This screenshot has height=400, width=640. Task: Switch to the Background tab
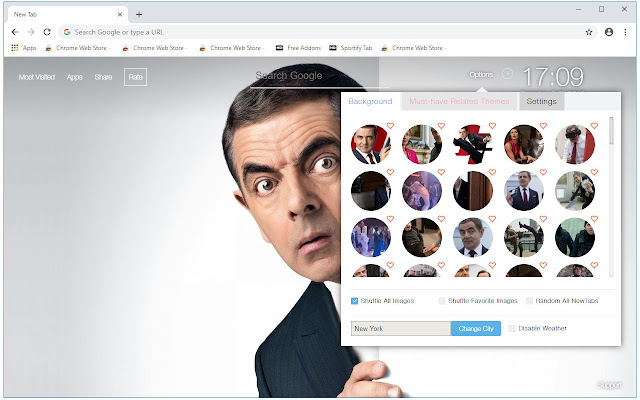(370, 101)
